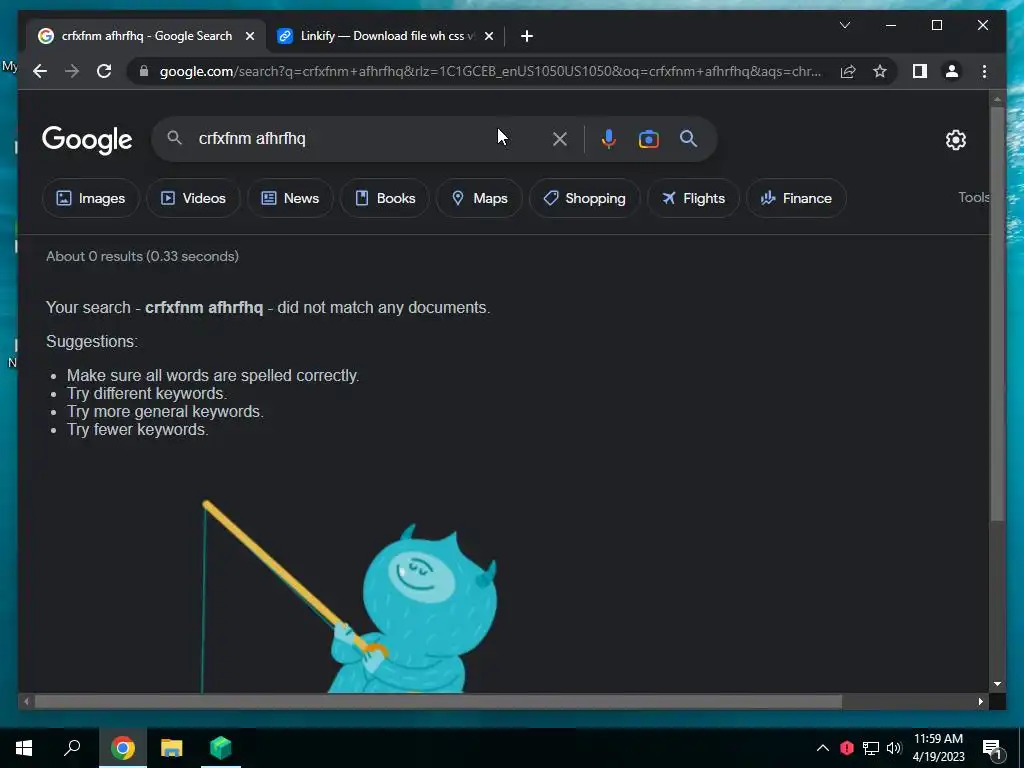Switch to the Linkify Download file tab
Screen dimensions: 1024x768
[x=385, y=36]
